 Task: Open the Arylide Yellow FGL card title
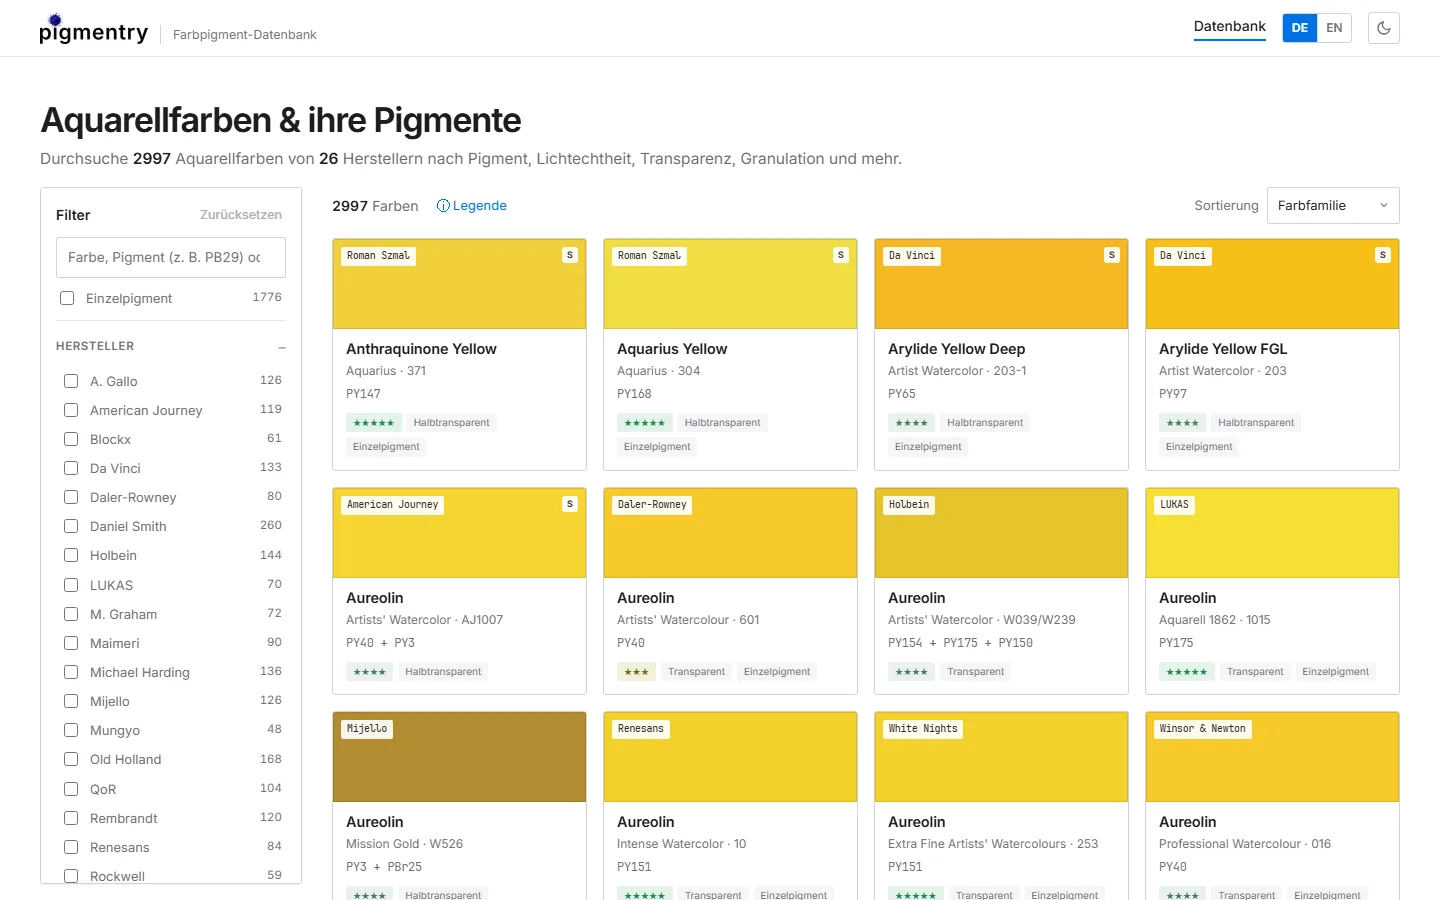coord(1223,349)
